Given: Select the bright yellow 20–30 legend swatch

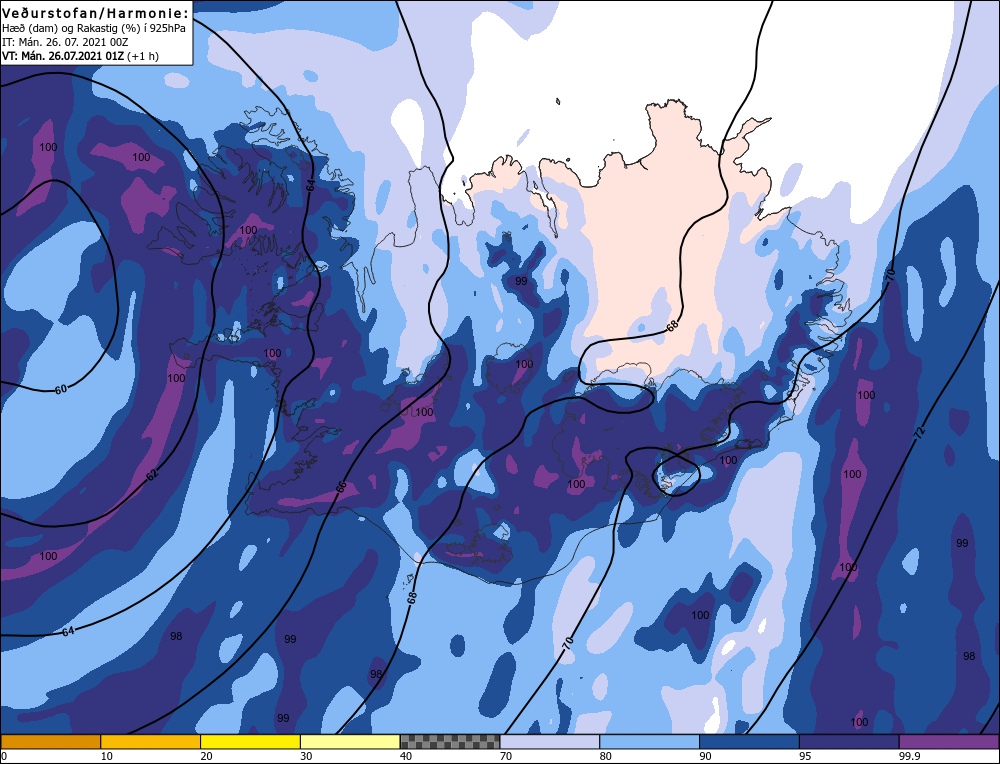Looking at the screenshot, I should tap(250, 741).
